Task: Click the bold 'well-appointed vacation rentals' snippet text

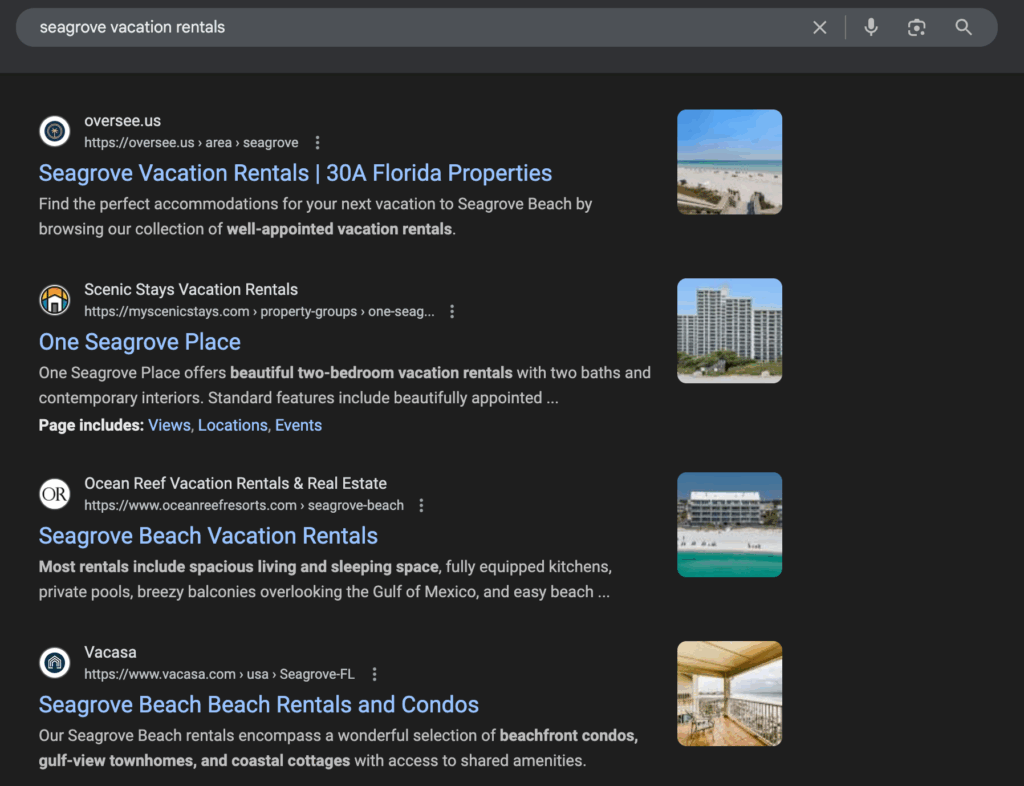Action: [339, 229]
